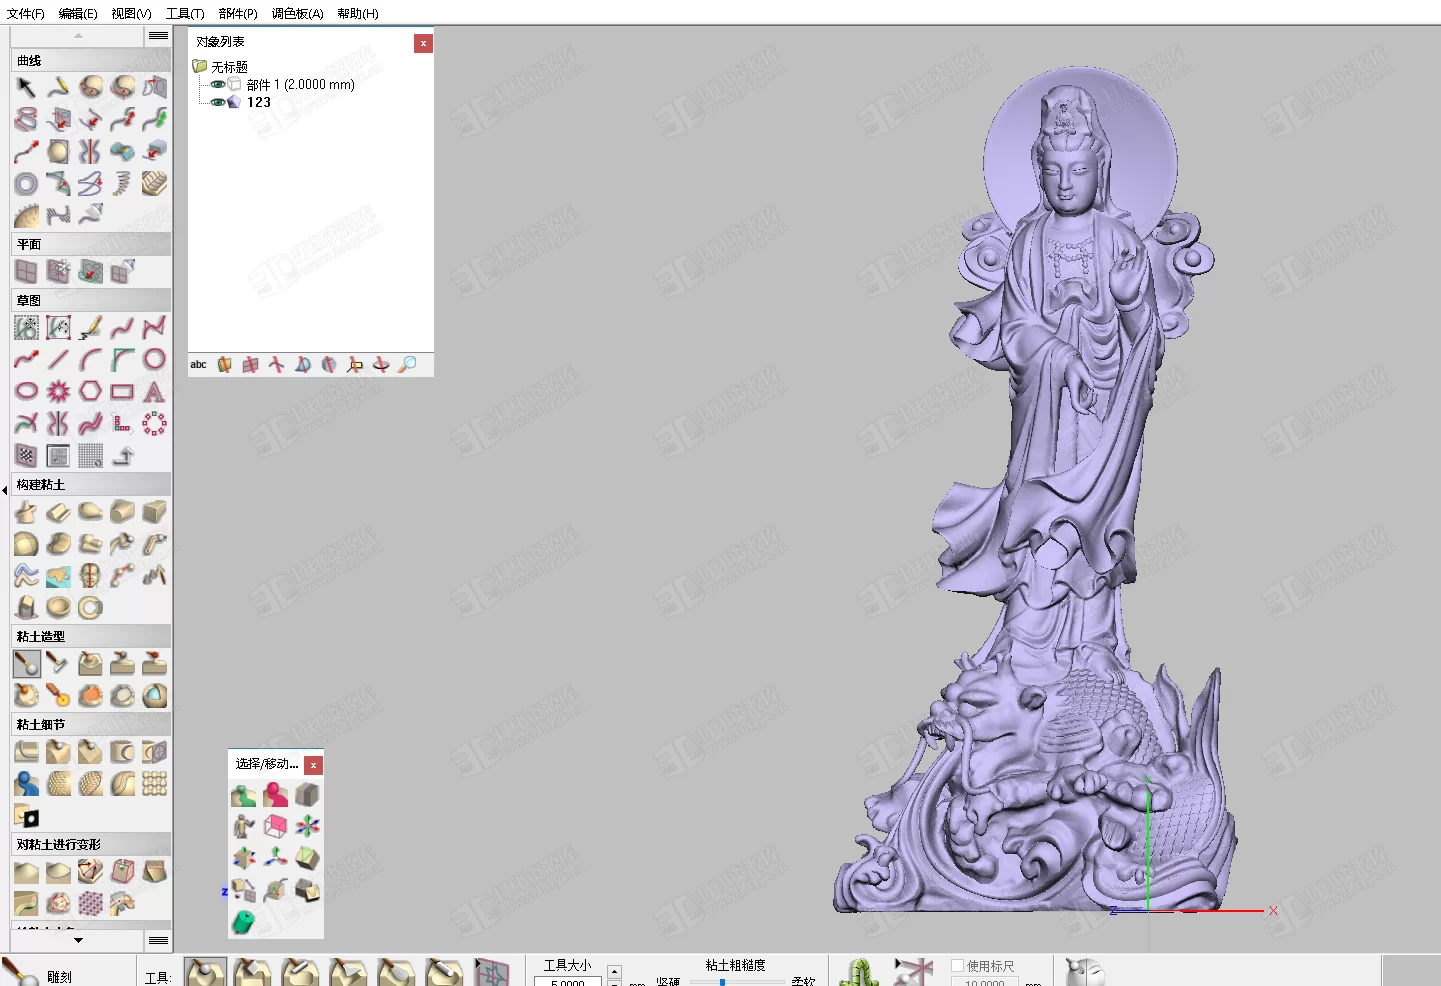Choose the straight line sketch tool
Image resolution: width=1441 pixels, height=986 pixels.
coord(59,359)
